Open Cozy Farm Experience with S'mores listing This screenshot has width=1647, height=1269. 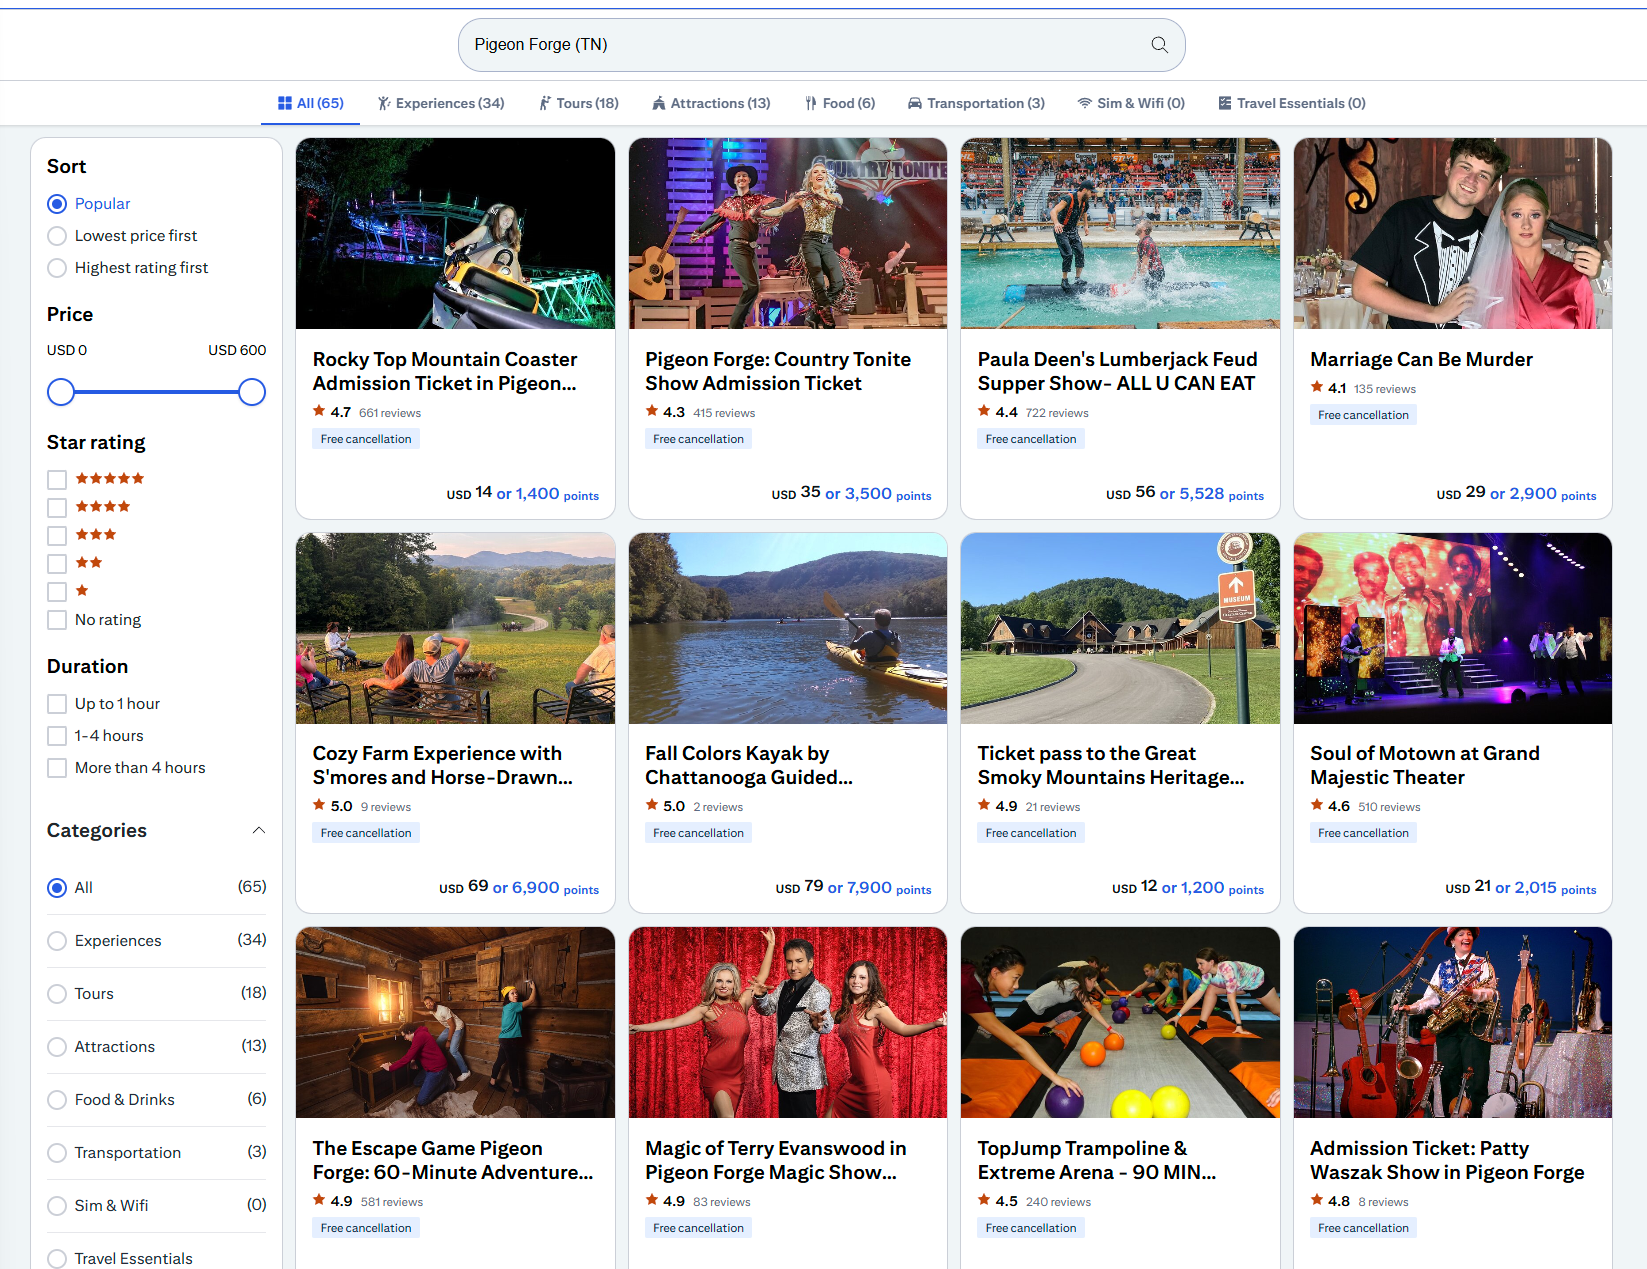click(x=442, y=765)
